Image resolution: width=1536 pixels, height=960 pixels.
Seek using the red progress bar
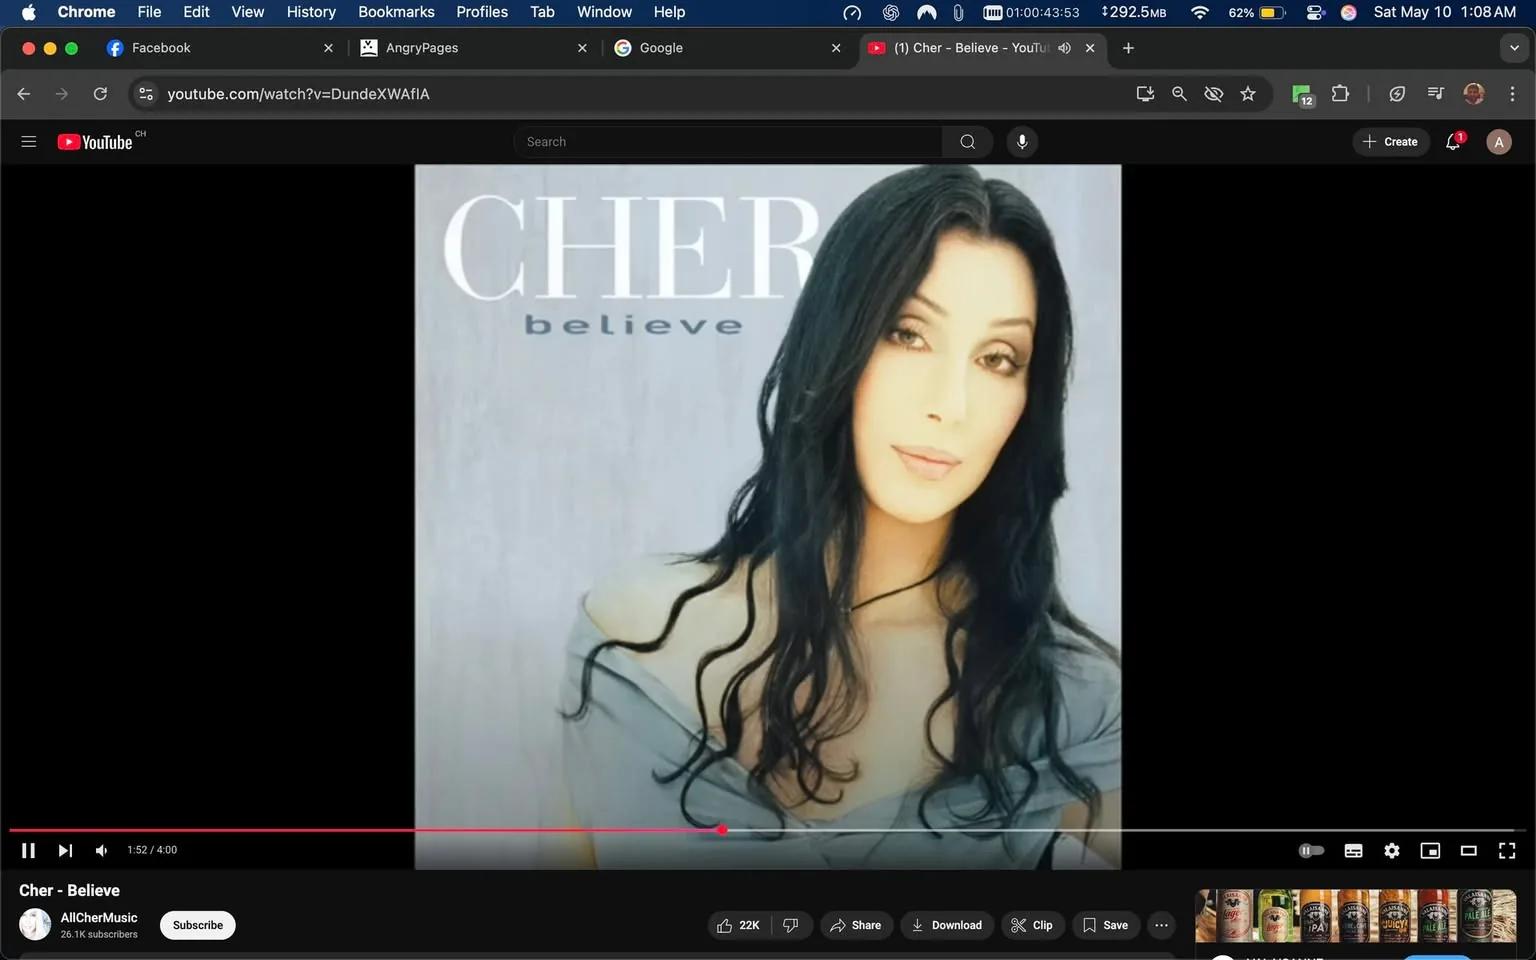(x=723, y=830)
